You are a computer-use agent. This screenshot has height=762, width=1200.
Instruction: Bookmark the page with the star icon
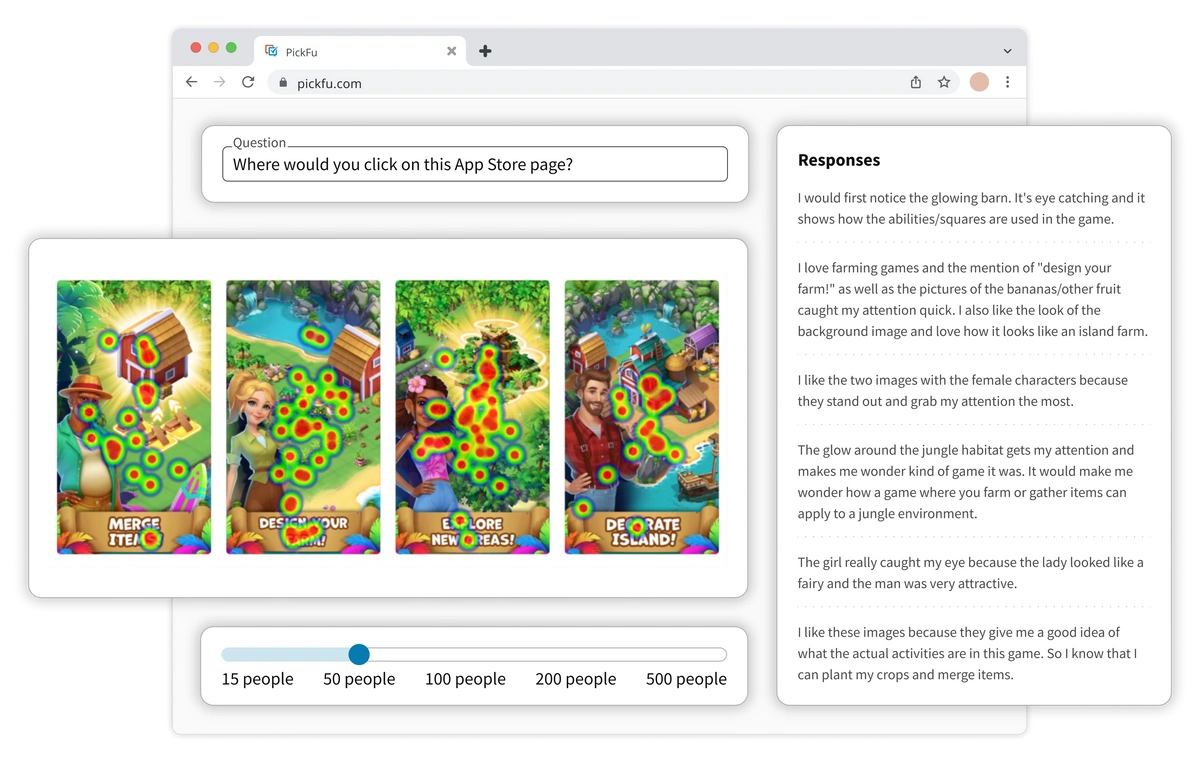(944, 82)
